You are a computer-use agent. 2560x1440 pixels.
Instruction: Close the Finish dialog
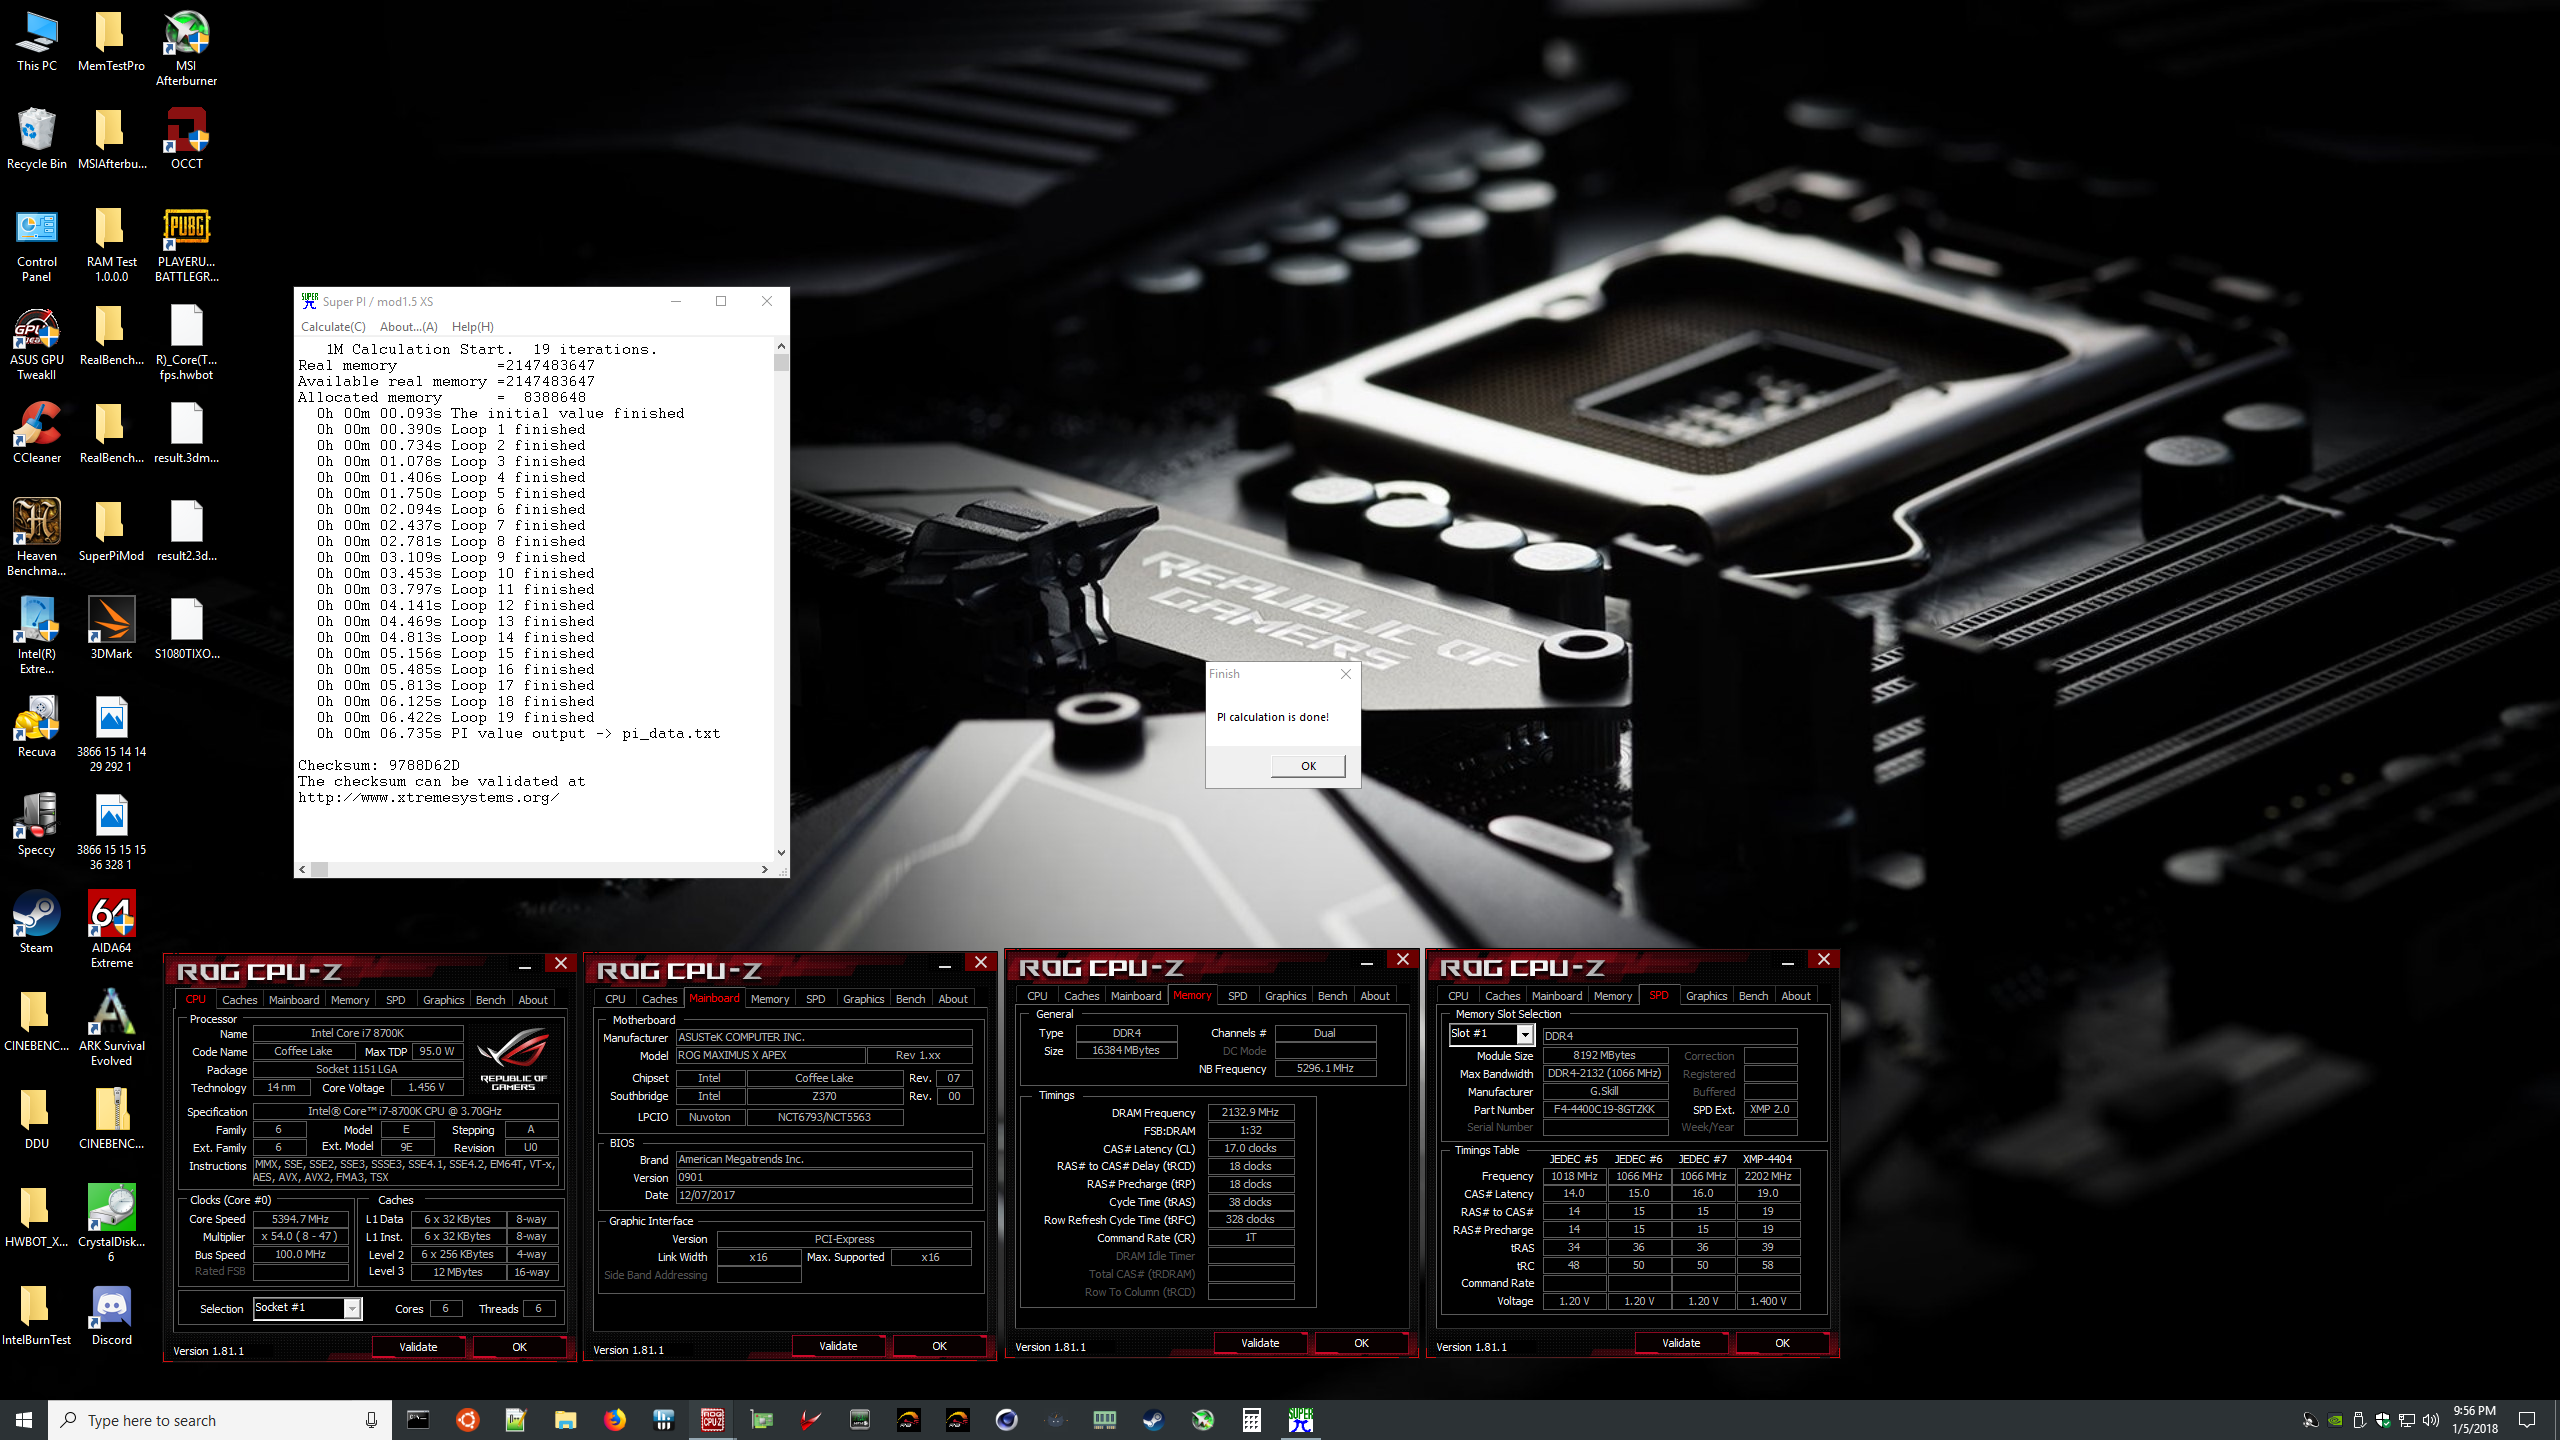click(1346, 674)
